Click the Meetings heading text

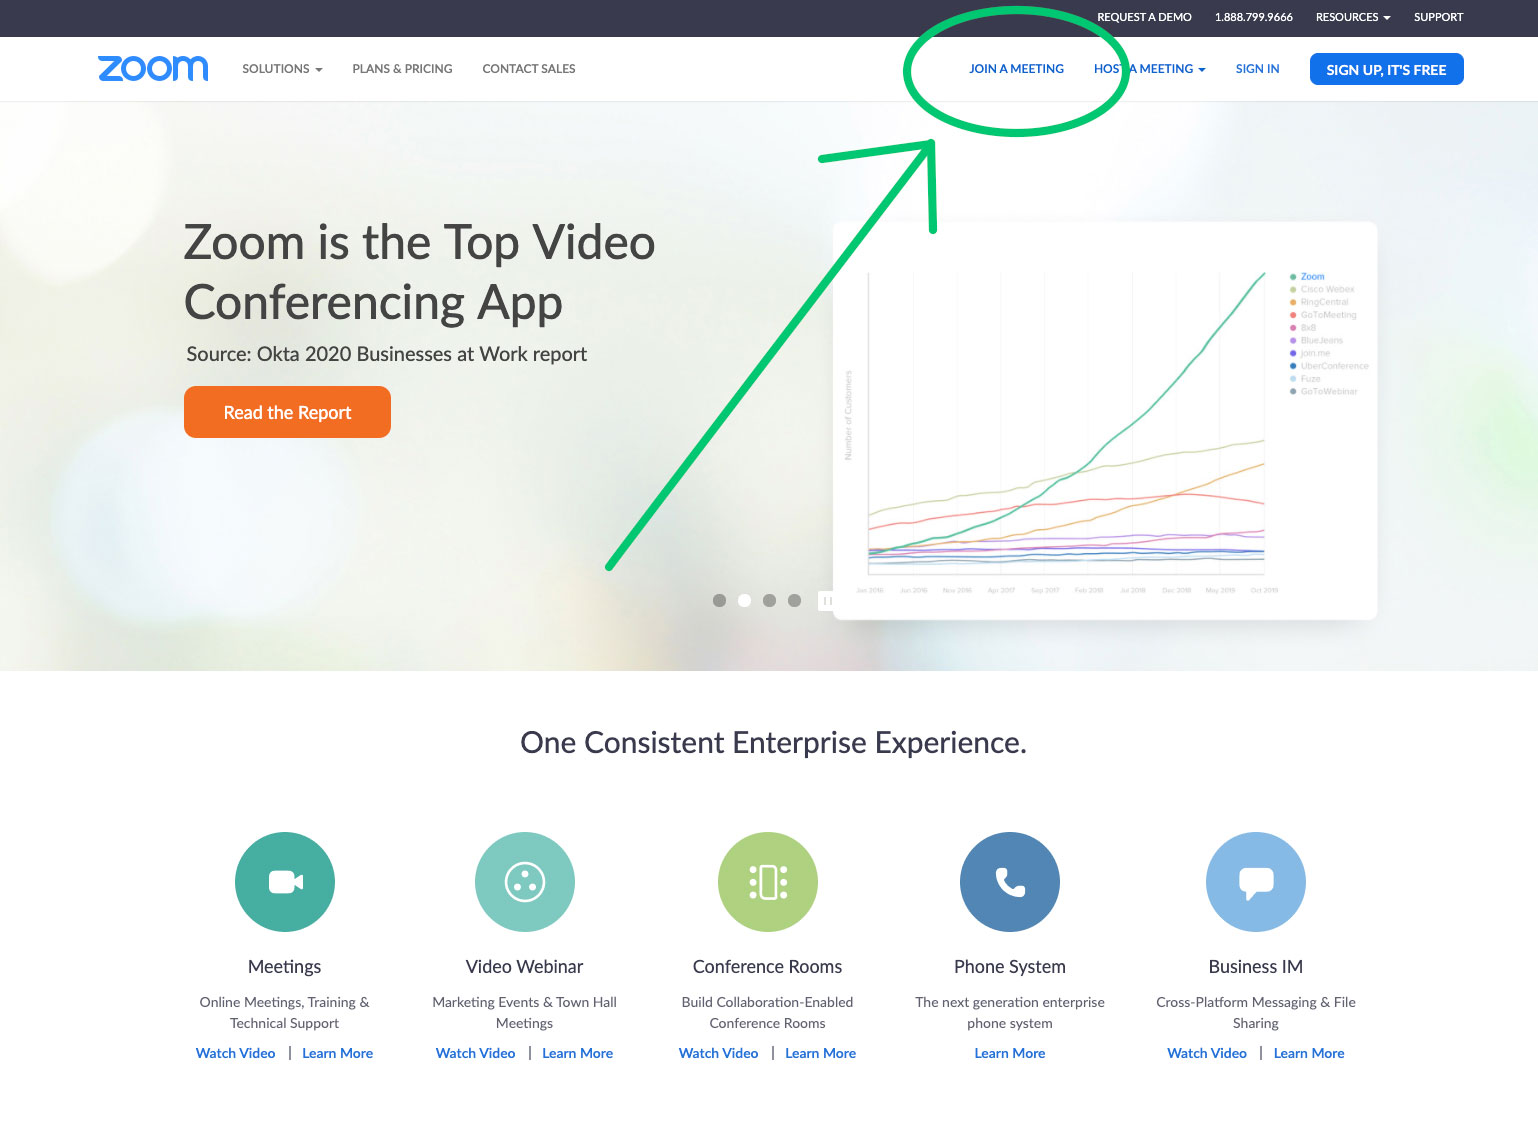[285, 967]
